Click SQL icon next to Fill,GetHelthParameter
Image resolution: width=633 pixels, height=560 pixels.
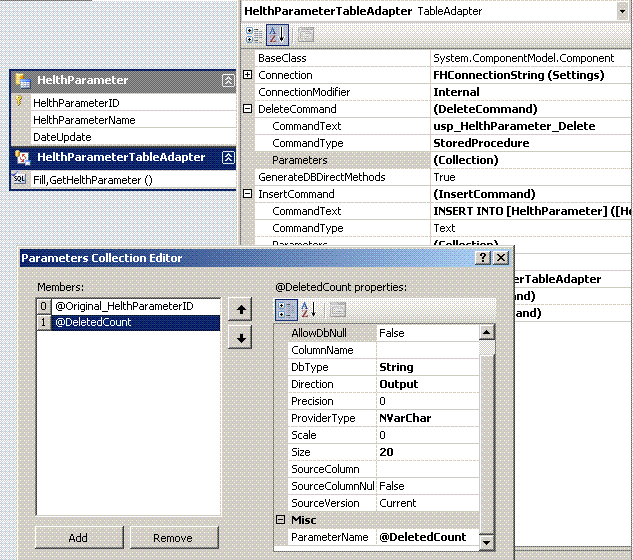coord(19,178)
